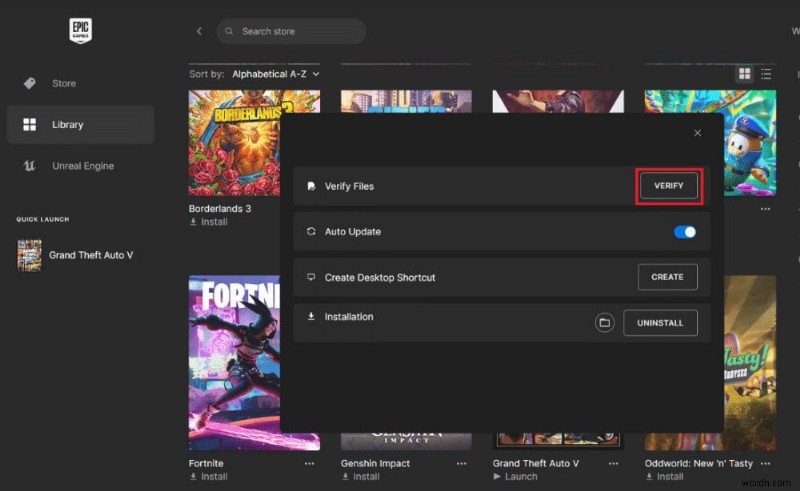This screenshot has width=800, height=491.
Task: Click the Grand Theft Auto V library title
Action: click(536, 463)
